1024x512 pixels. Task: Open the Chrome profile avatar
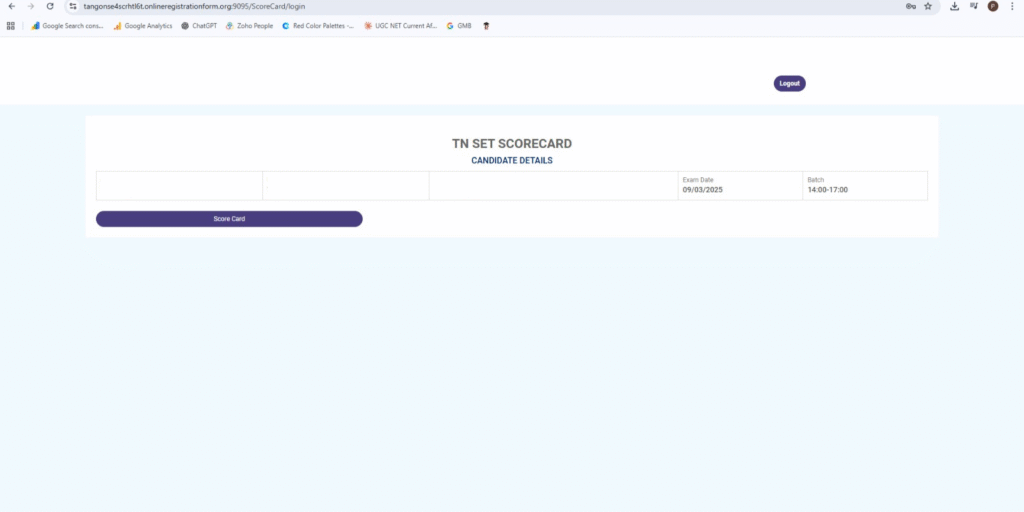coord(993,6)
